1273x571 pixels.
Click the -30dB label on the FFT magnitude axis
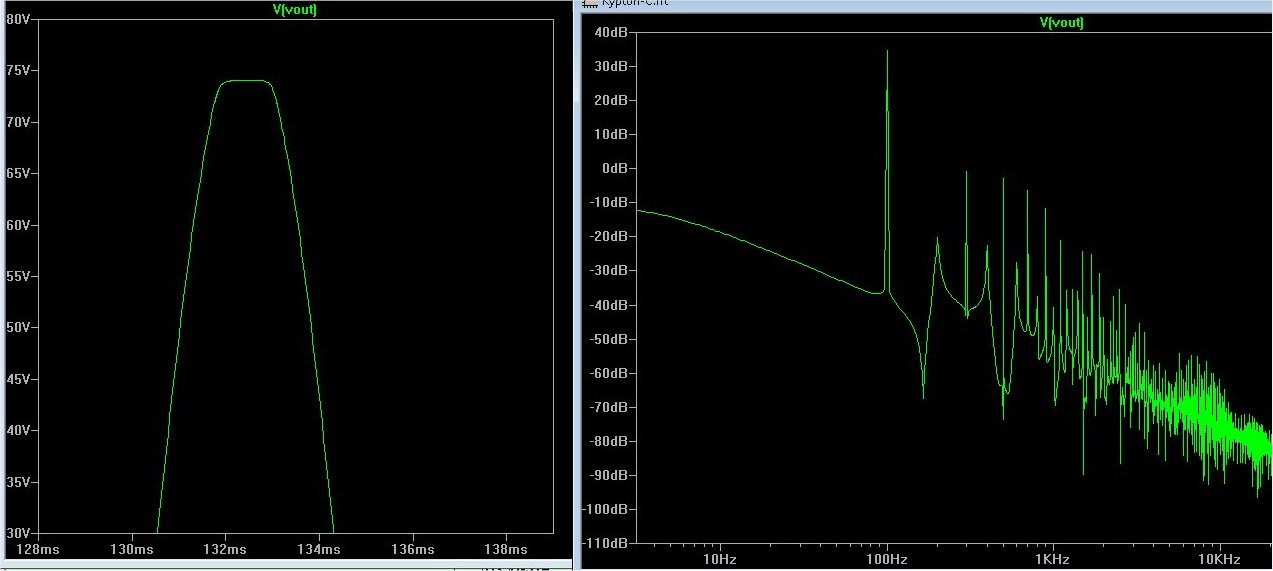[x=608, y=270]
